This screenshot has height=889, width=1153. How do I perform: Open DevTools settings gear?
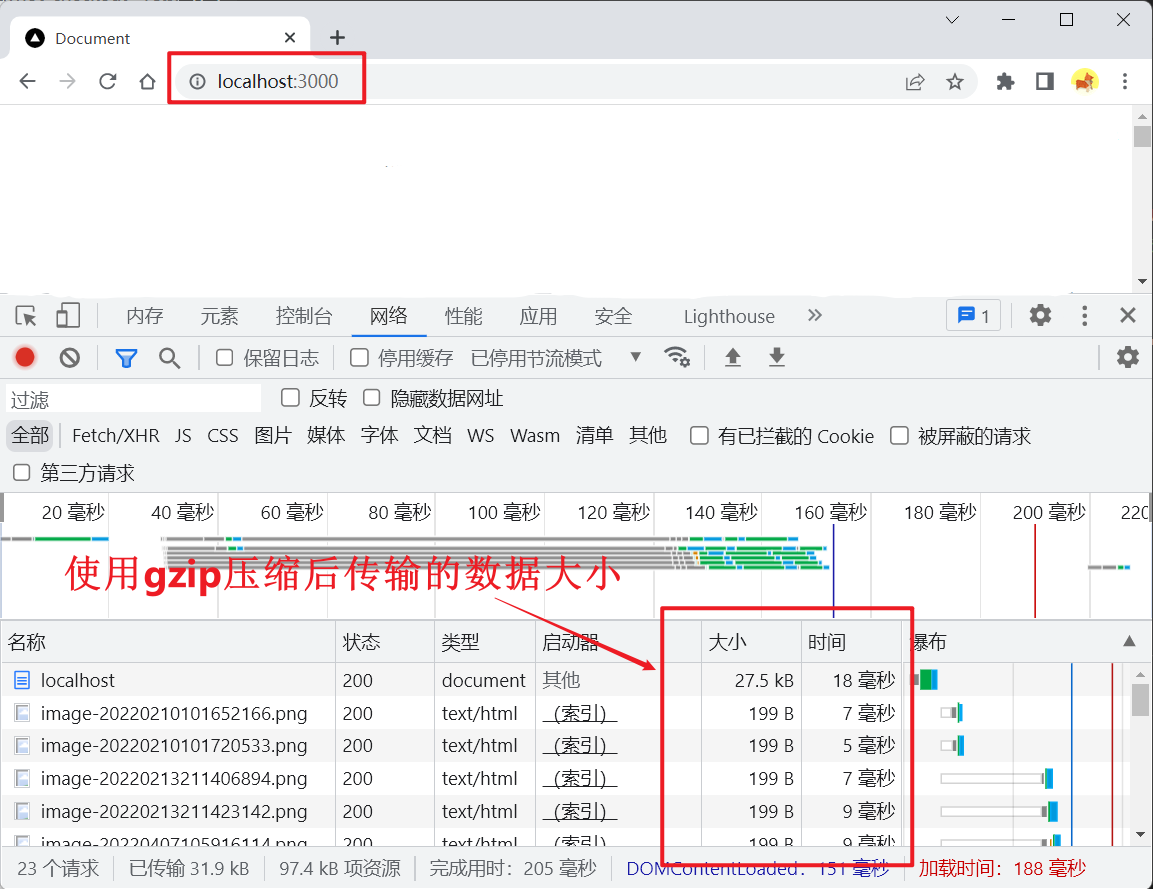tap(1040, 315)
